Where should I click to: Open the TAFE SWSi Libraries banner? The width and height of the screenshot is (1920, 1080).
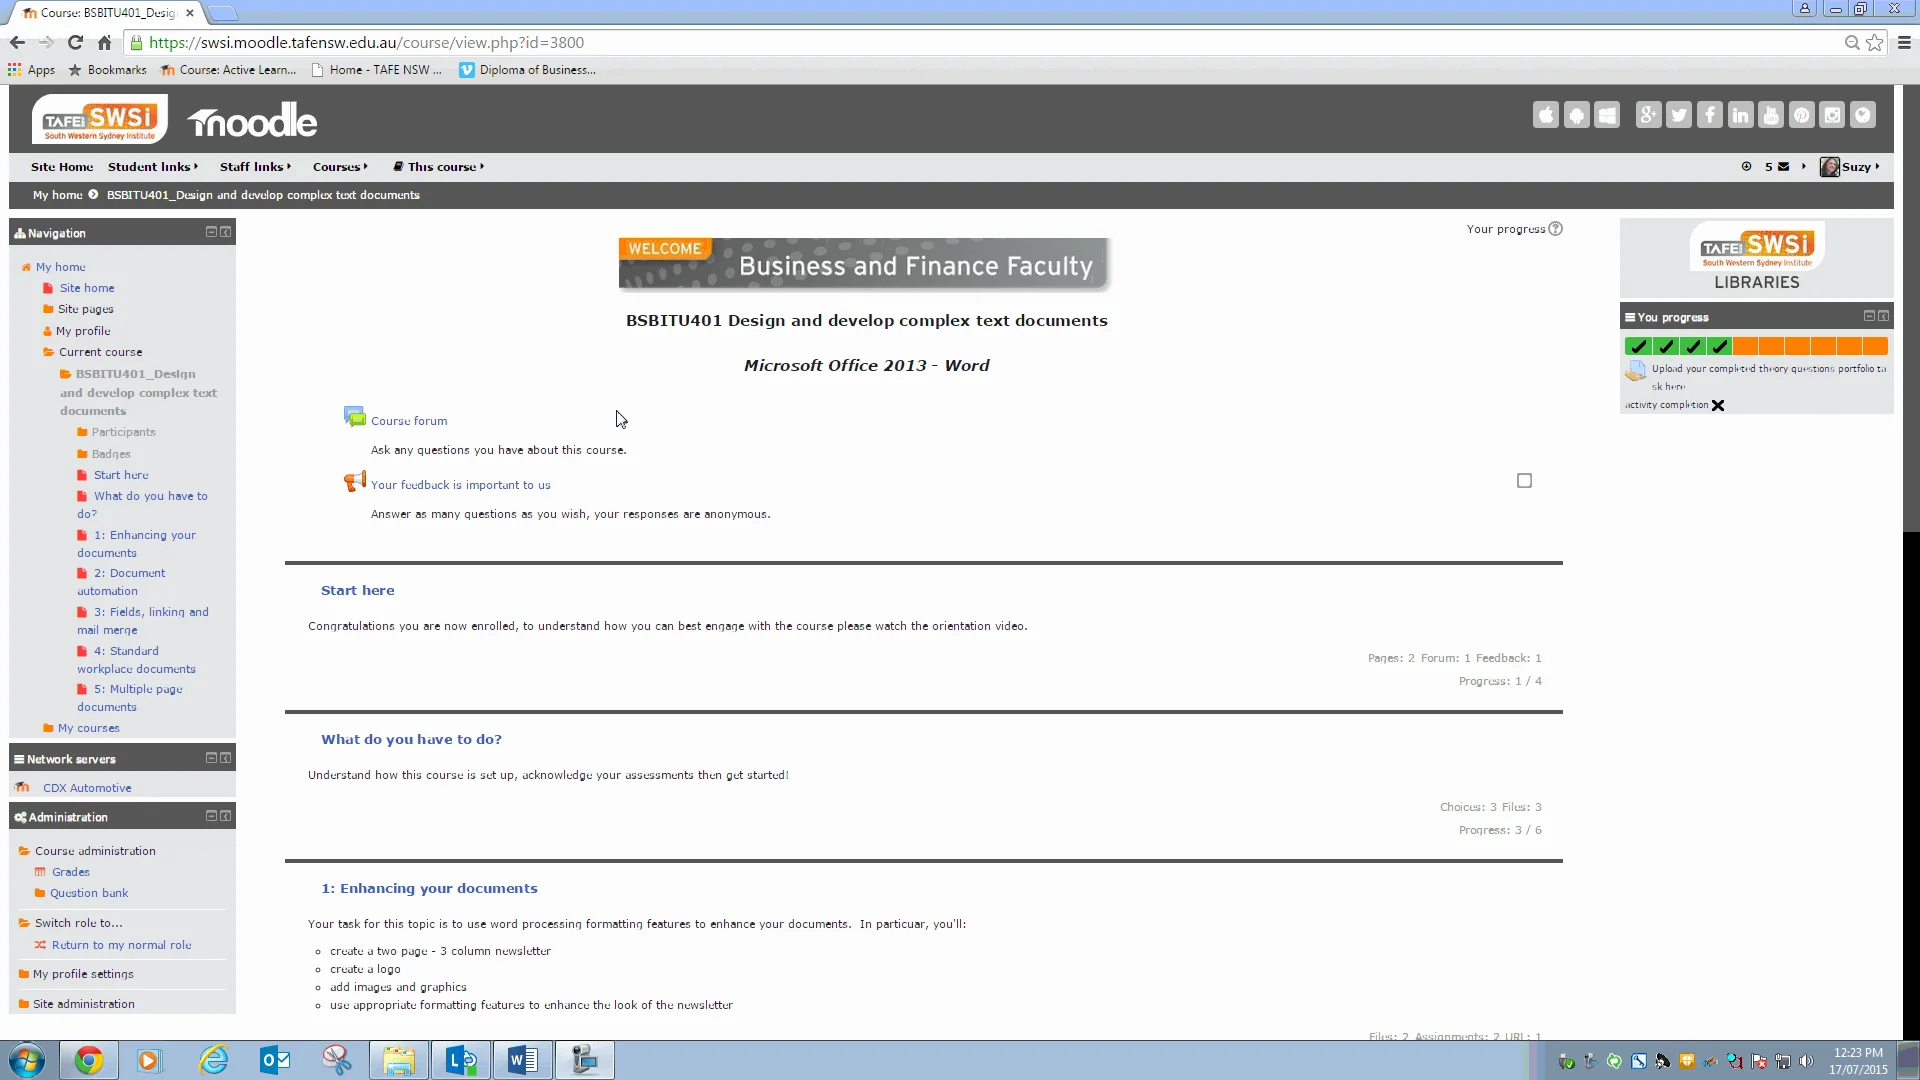(x=1756, y=257)
